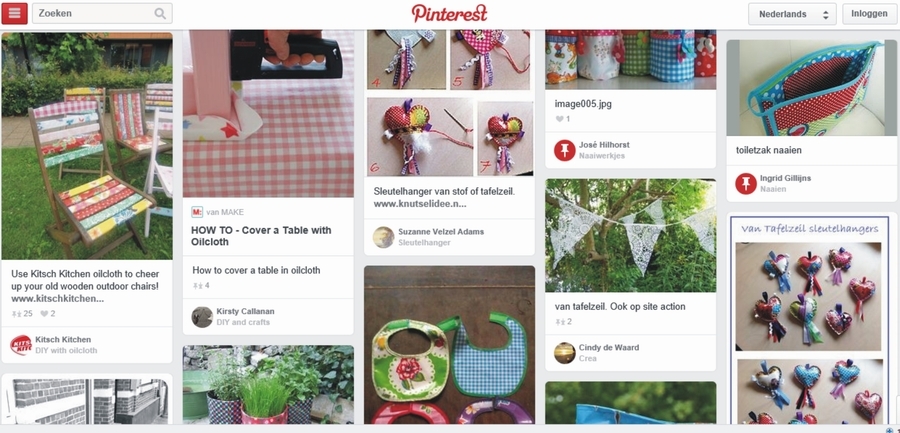Image resolution: width=900 pixels, height=433 pixels.
Task: Open the oilcloth garden chairs pin image
Action: 87,146
